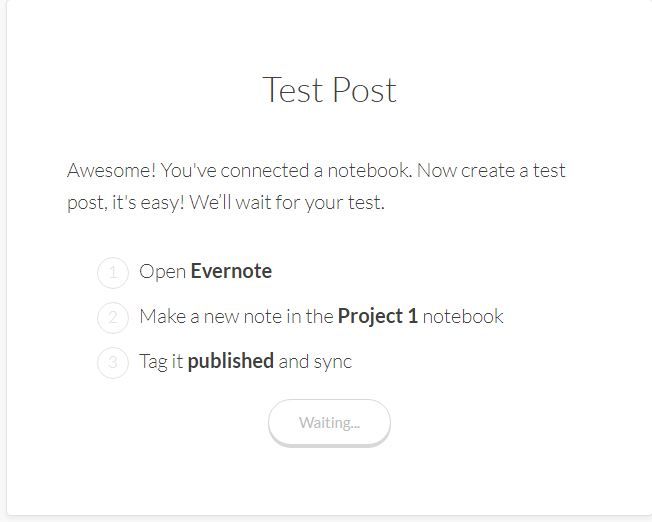Click the bold Evernote text
This screenshot has width=652, height=522.
point(231,271)
